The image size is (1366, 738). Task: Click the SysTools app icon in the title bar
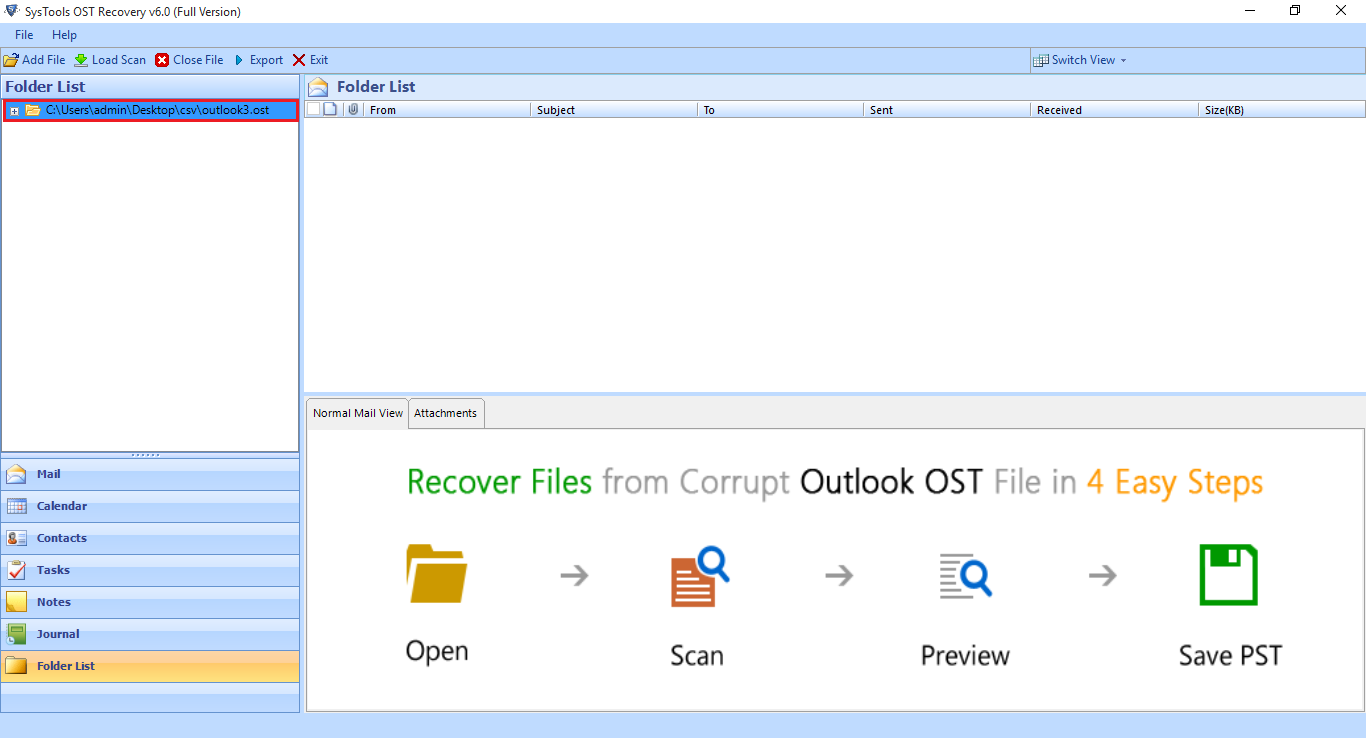coord(12,11)
